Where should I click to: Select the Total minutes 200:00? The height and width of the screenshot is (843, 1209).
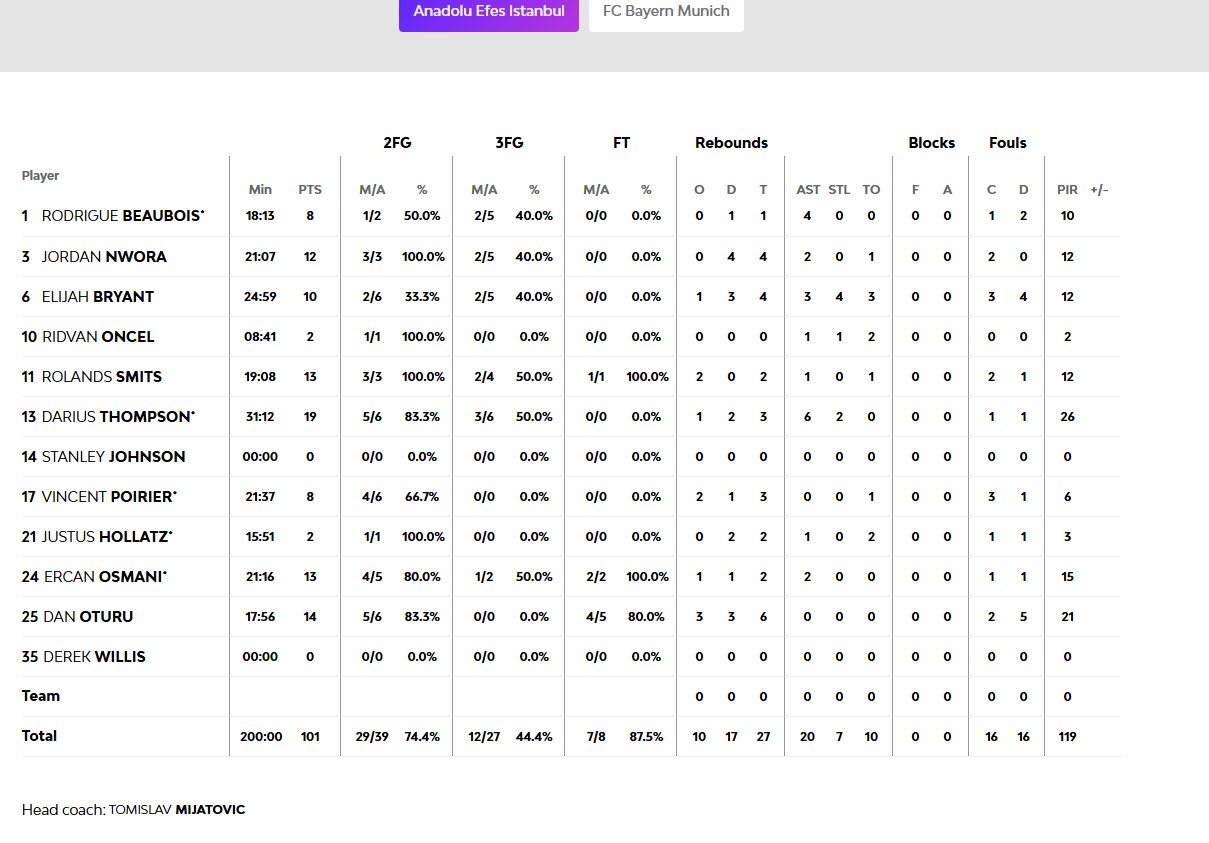(x=261, y=736)
